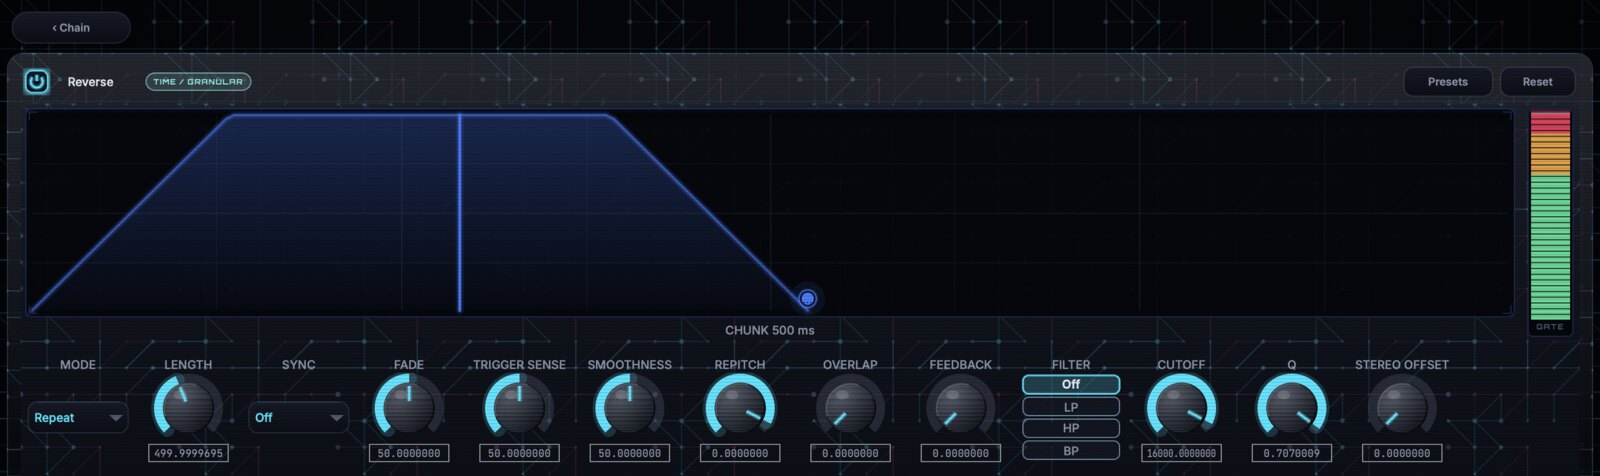Click the Fade knob
This screenshot has width=1600, height=476.
(408, 408)
